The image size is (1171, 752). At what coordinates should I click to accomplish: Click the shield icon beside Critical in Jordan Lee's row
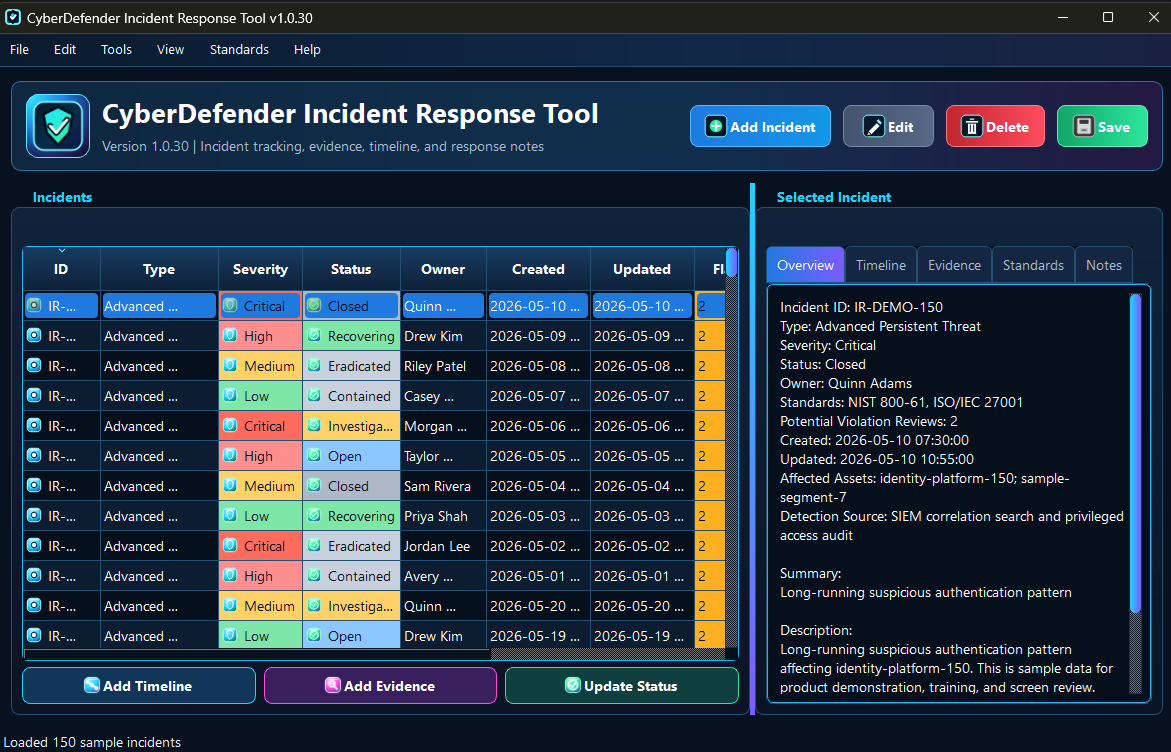pos(231,546)
